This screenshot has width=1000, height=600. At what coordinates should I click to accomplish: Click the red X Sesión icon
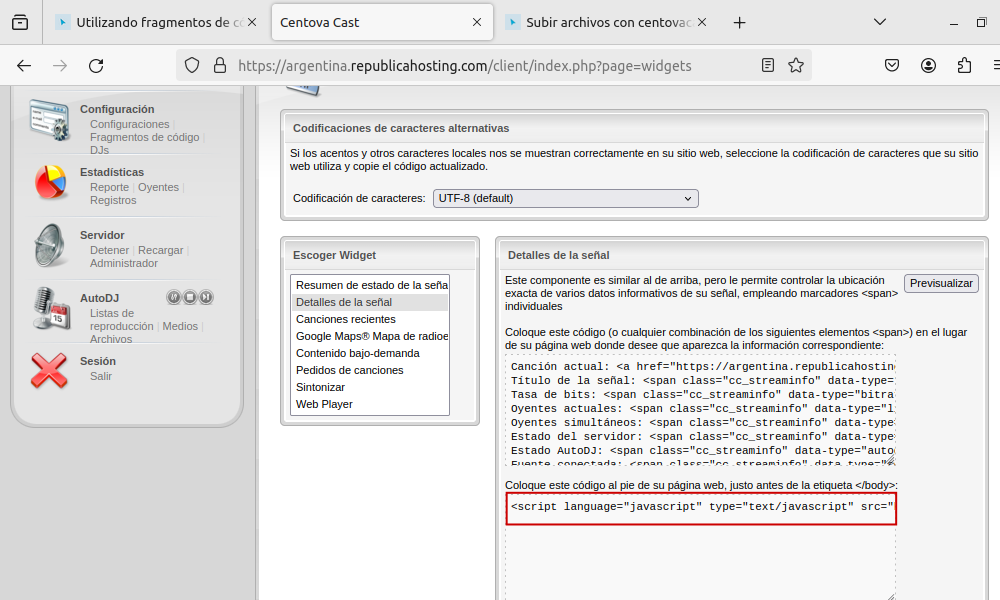coord(49,370)
